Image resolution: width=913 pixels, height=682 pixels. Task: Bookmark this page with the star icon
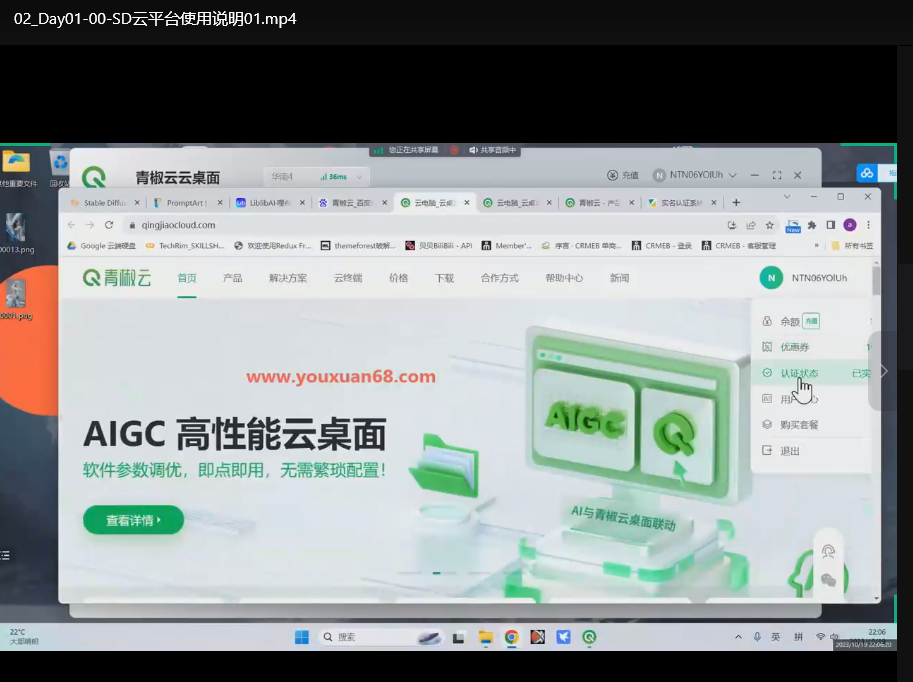(x=770, y=225)
